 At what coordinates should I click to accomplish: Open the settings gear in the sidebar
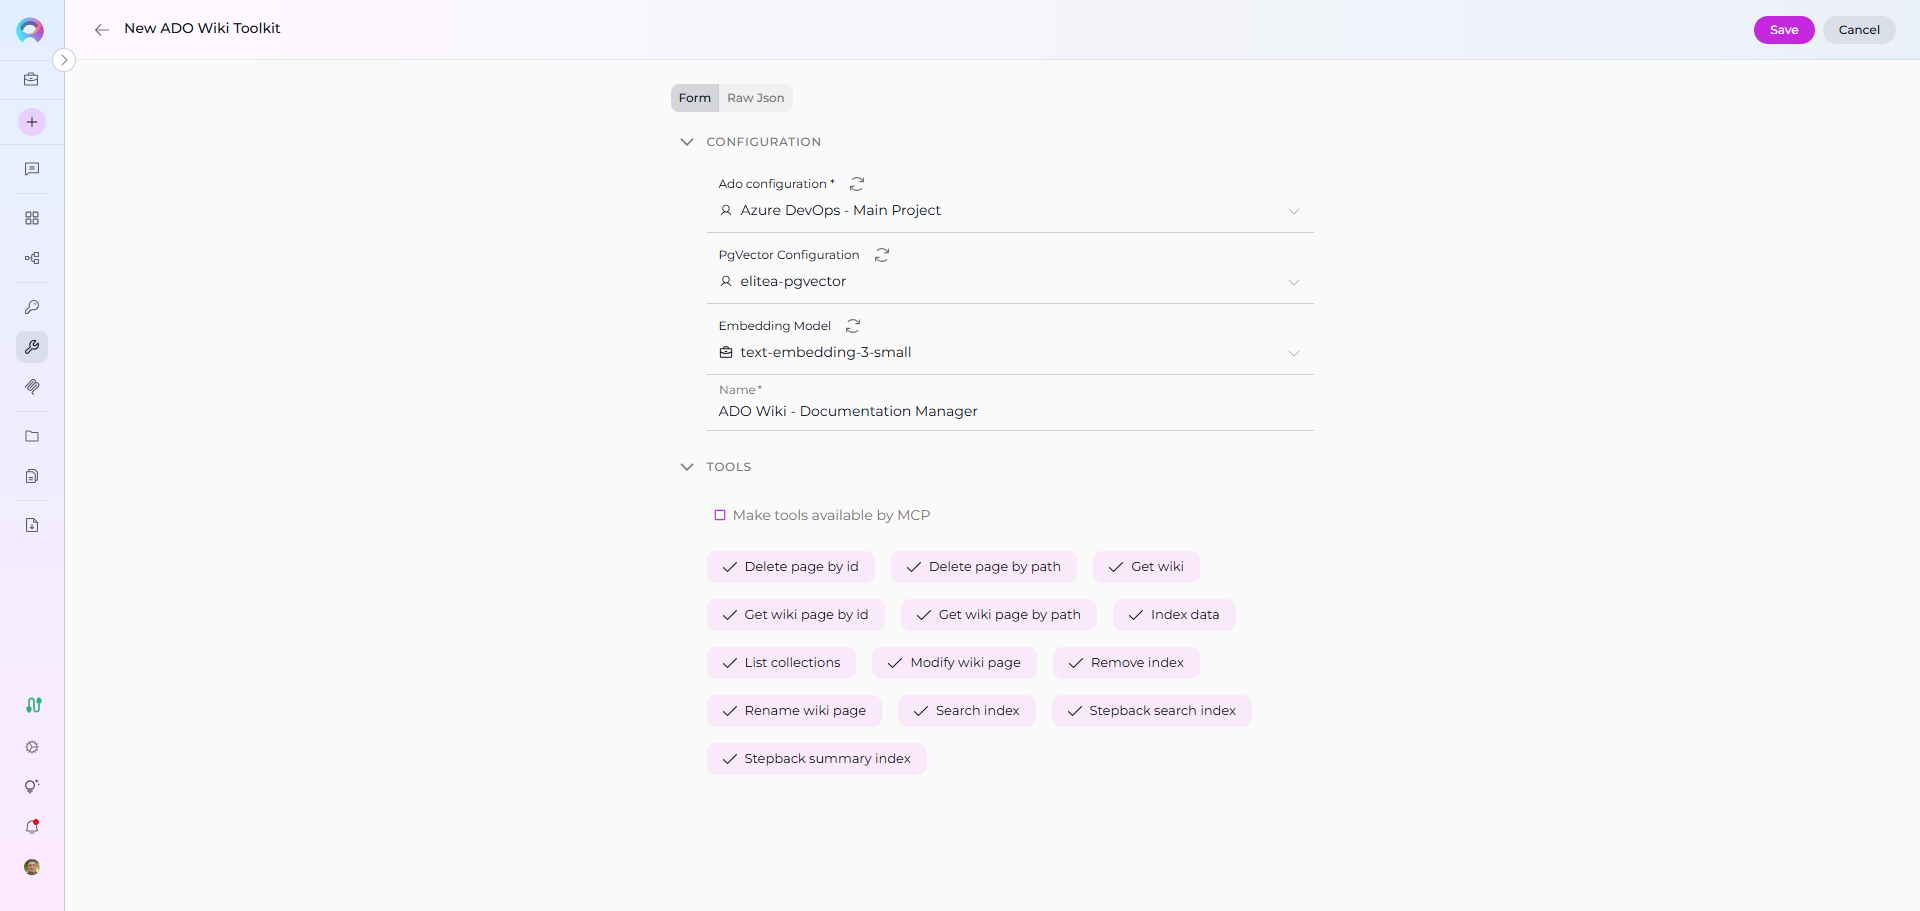pos(32,747)
